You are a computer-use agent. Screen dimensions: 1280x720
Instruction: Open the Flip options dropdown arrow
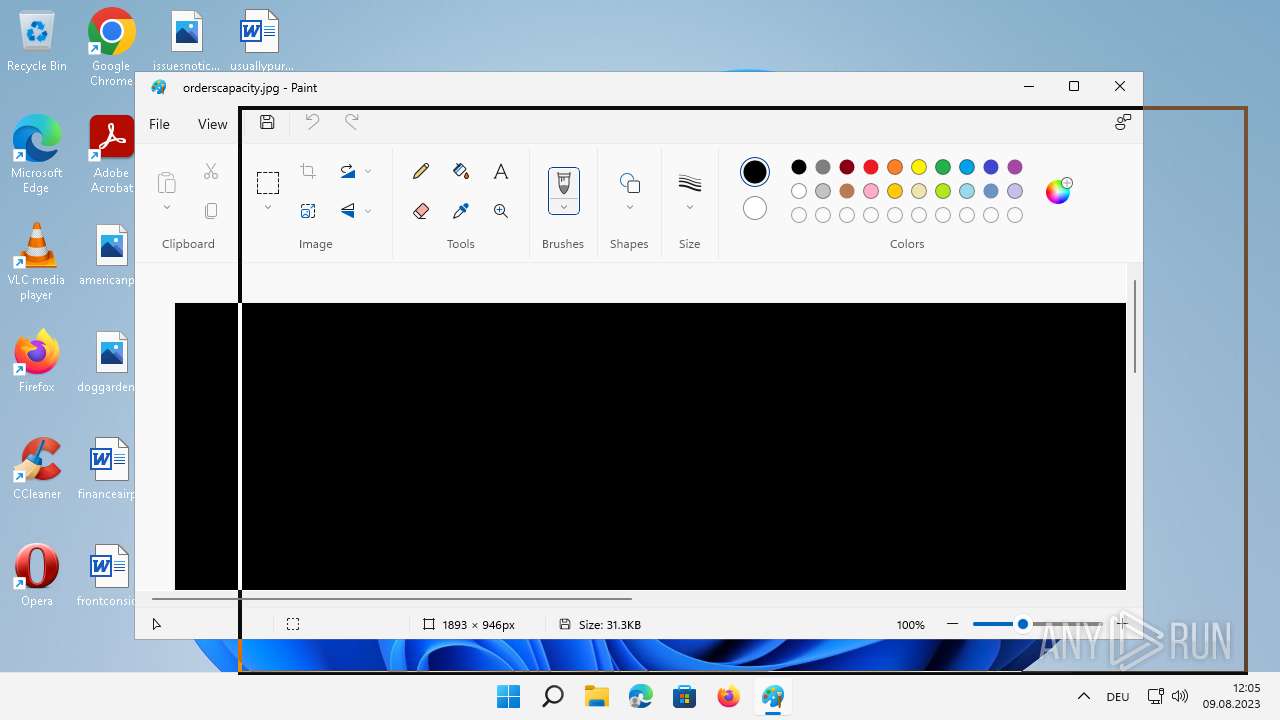point(368,211)
